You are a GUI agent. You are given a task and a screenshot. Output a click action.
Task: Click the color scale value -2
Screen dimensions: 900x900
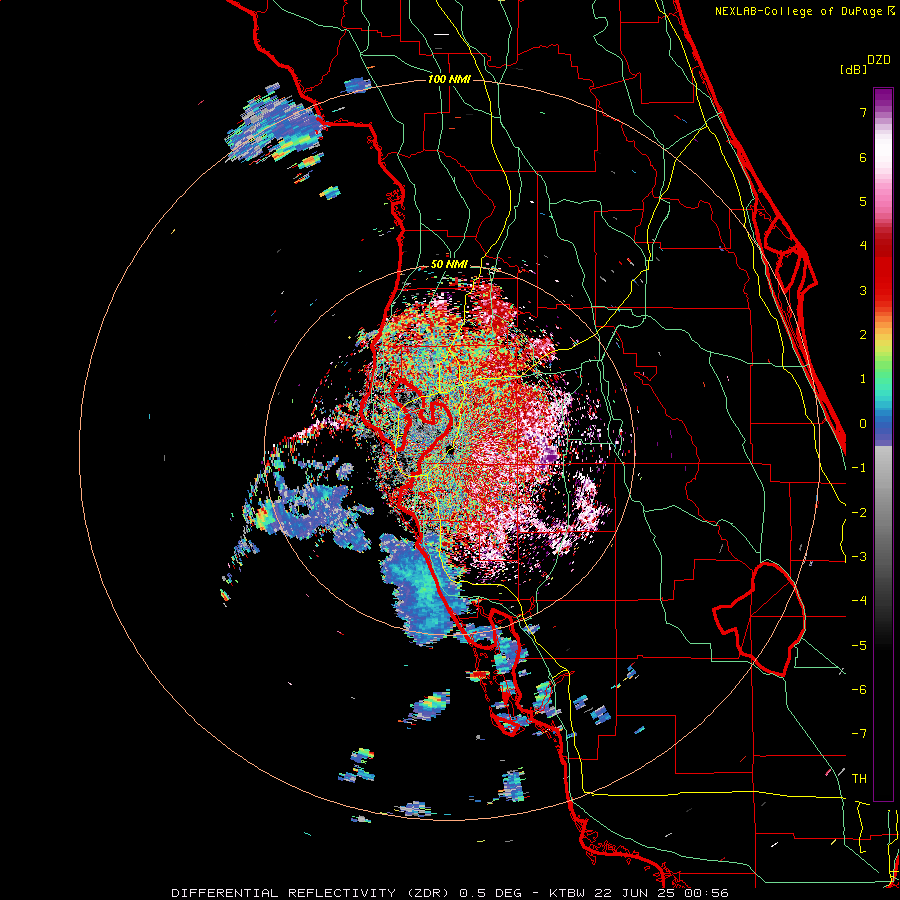(x=859, y=513)
